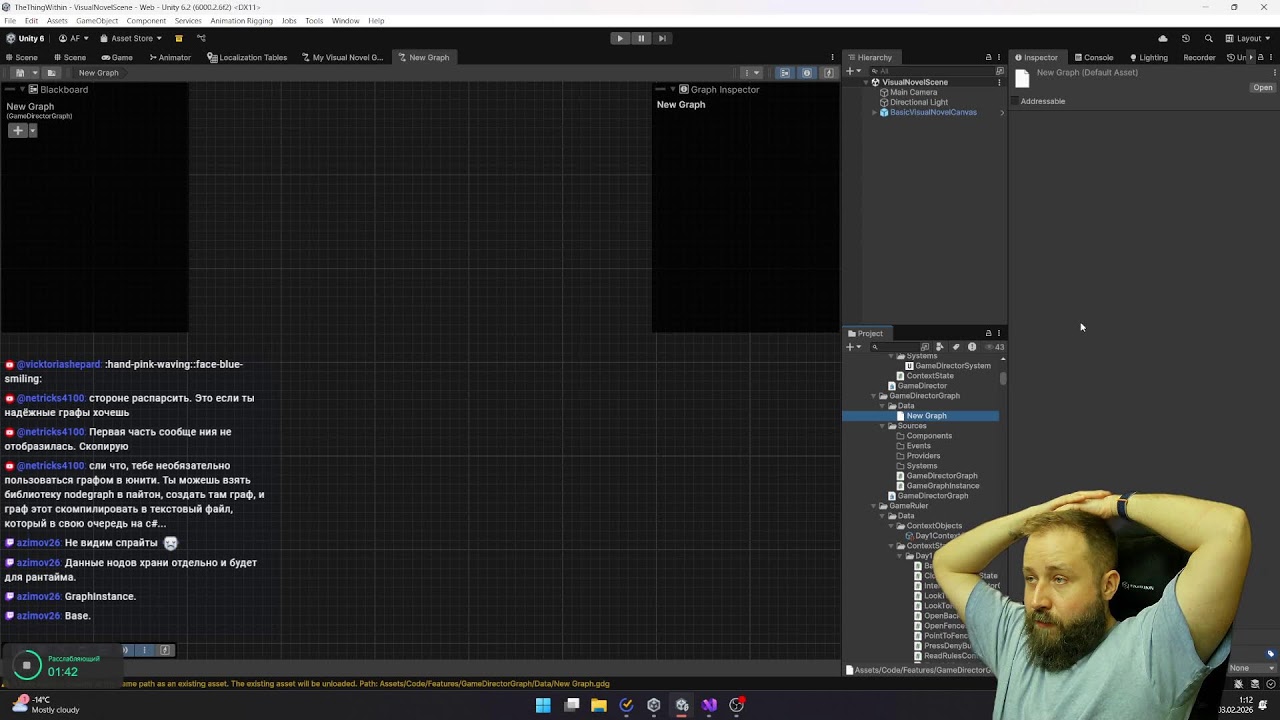Open the graph toolbar more options dropdown
Screen dimensions: 1280x720
click(751, 73)
